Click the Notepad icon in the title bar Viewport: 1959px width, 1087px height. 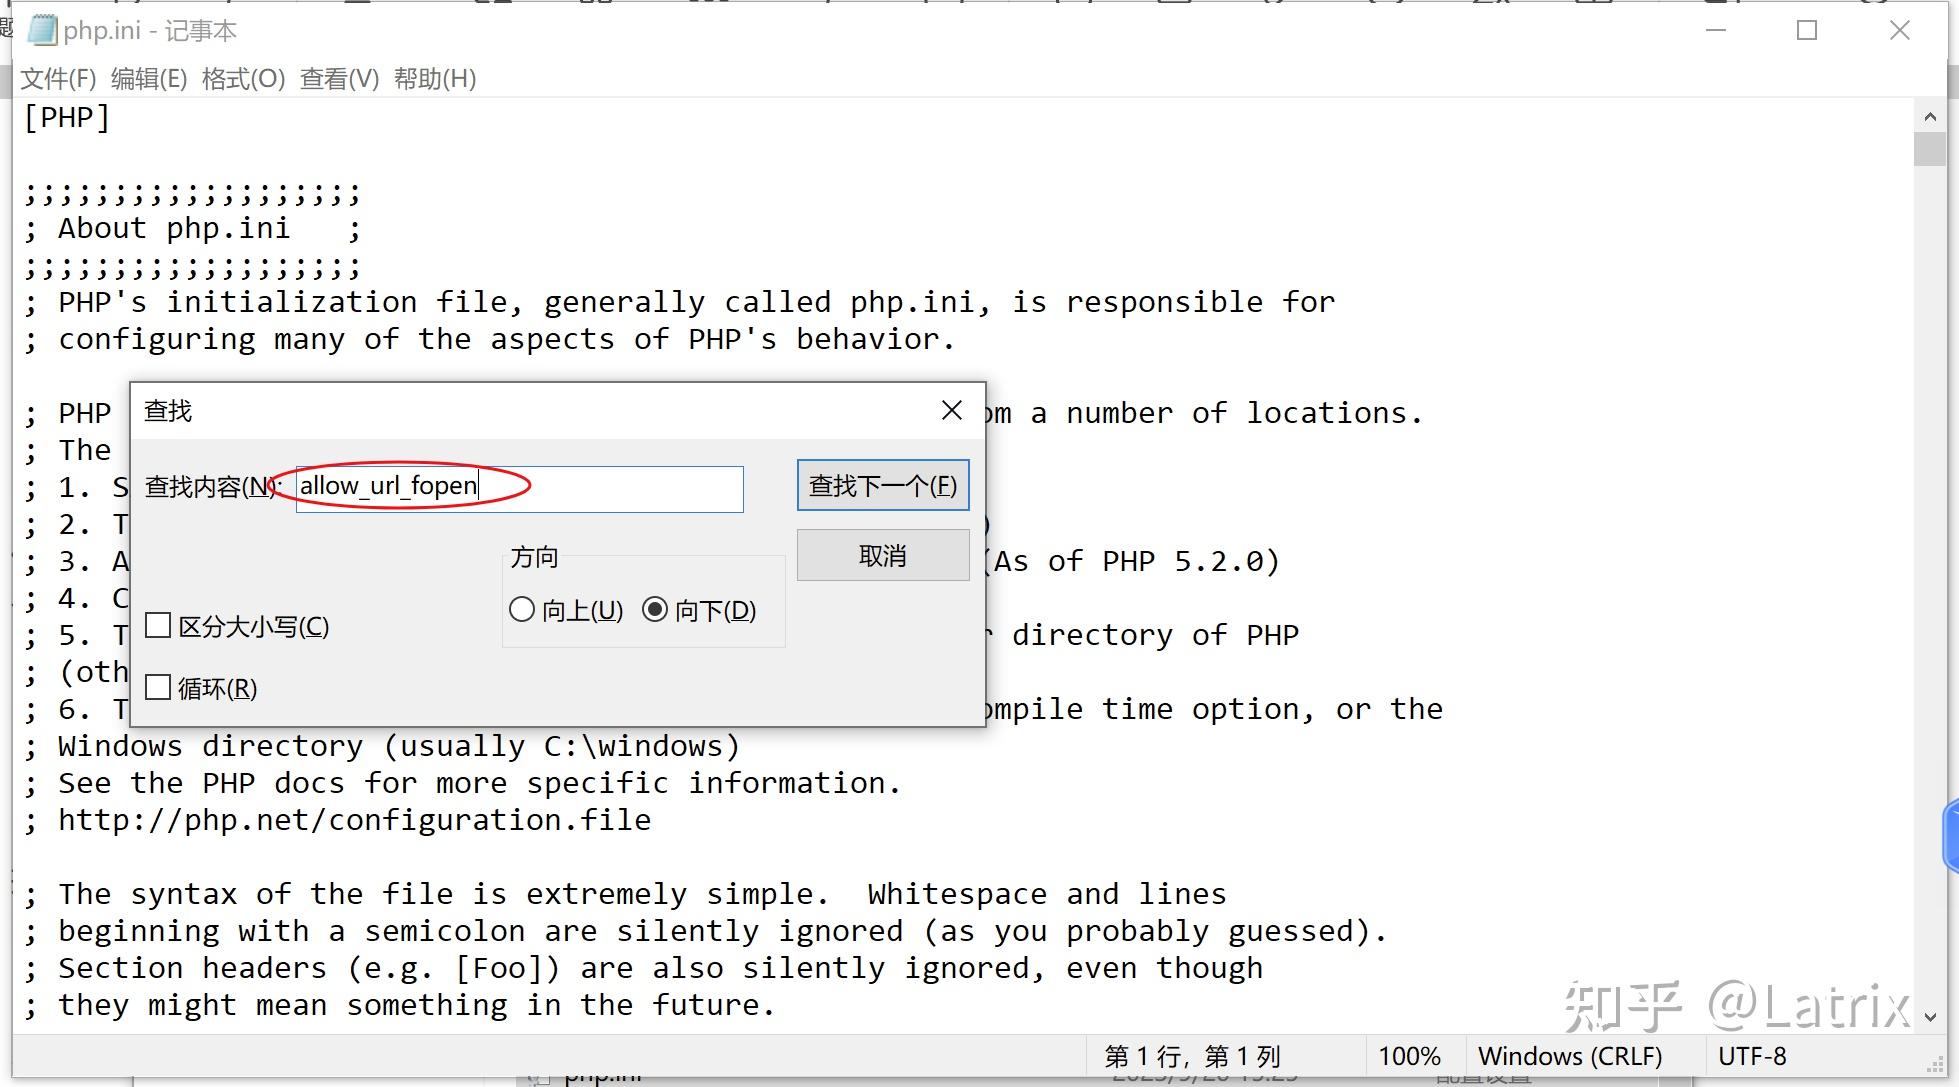tap(42, 30)
